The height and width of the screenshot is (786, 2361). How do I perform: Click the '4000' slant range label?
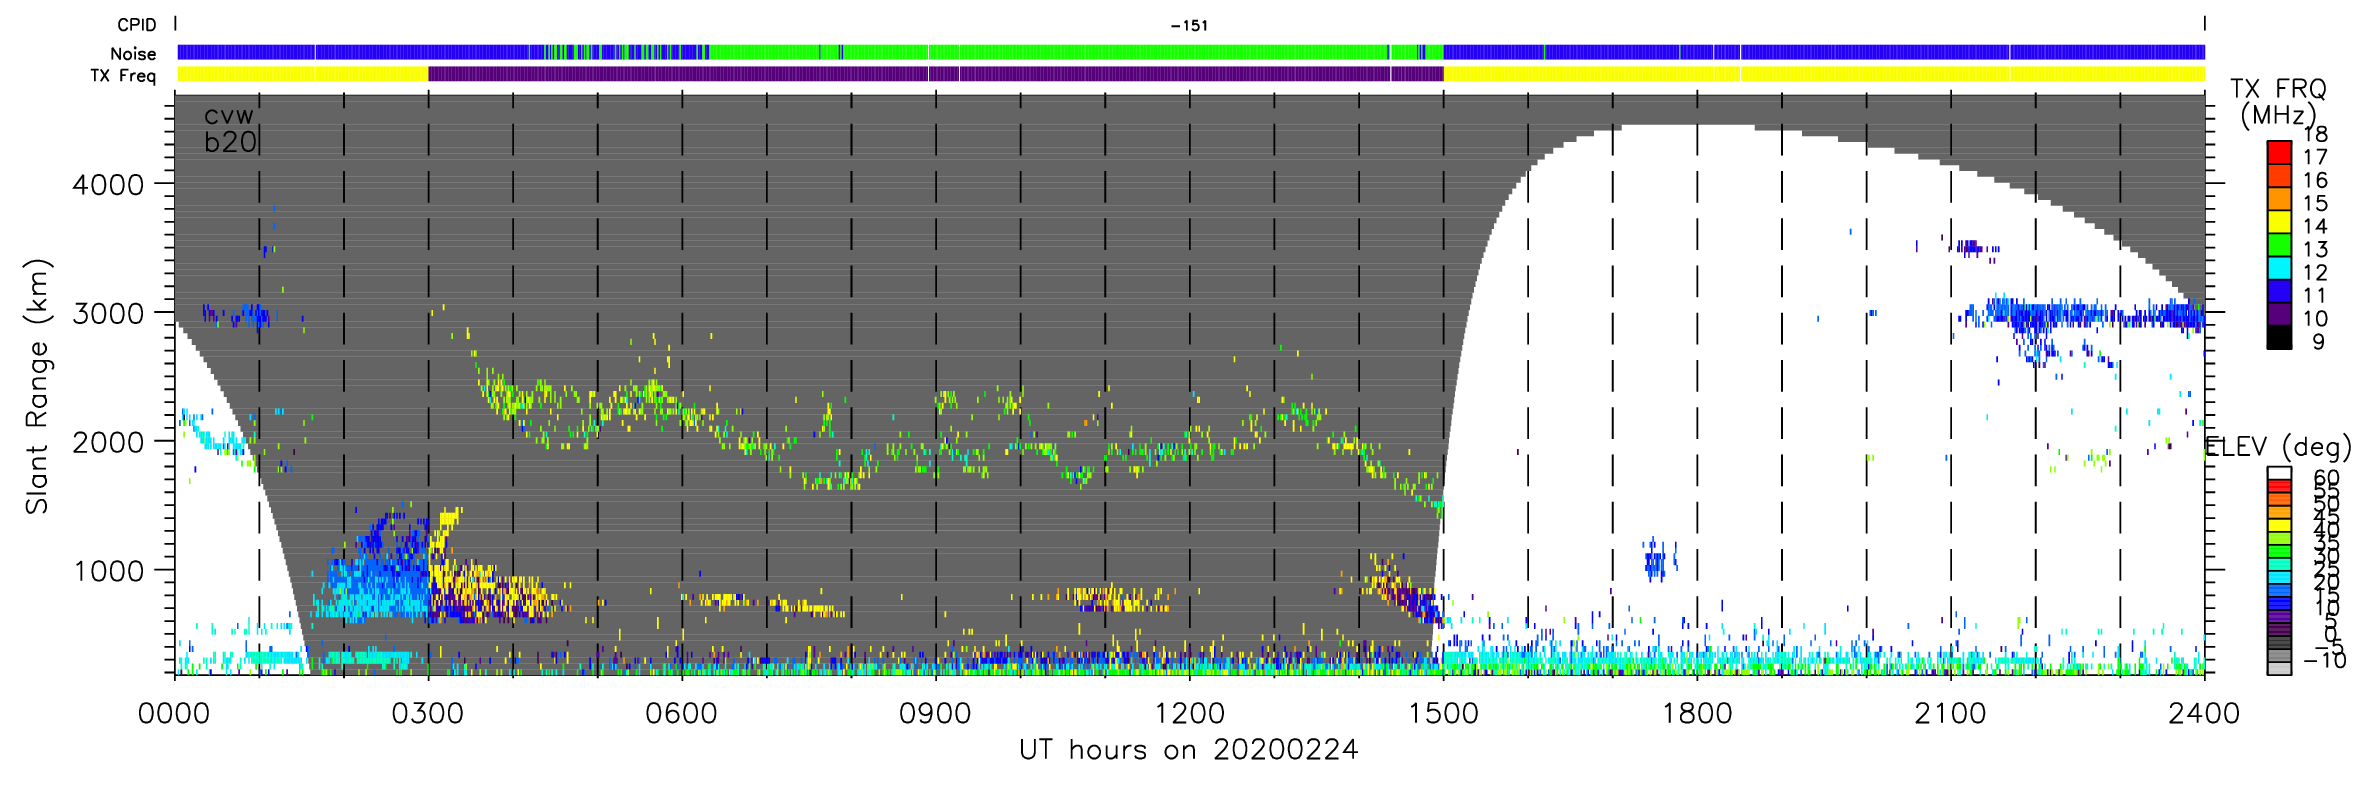pos(108,185)
